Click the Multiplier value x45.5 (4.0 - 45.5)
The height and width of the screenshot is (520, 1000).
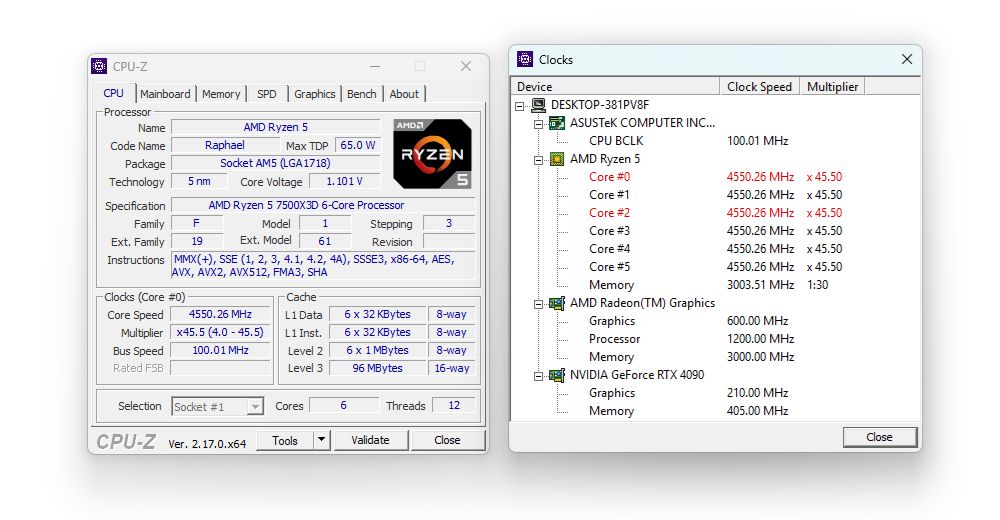220,332
